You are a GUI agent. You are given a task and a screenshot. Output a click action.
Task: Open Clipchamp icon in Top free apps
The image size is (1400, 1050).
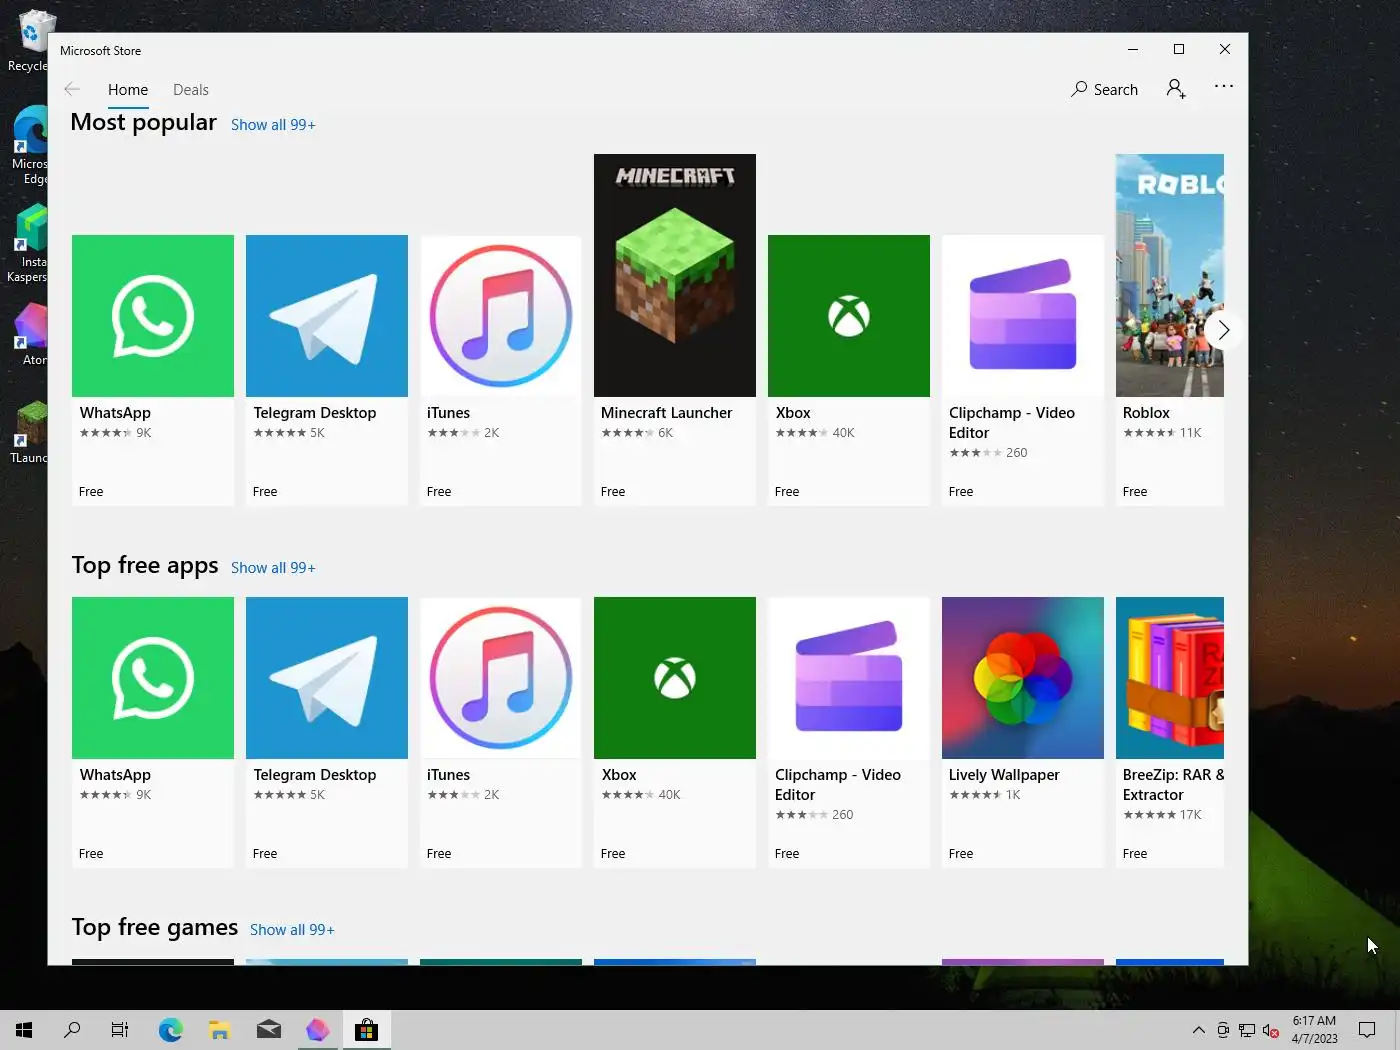click(849, 678)
